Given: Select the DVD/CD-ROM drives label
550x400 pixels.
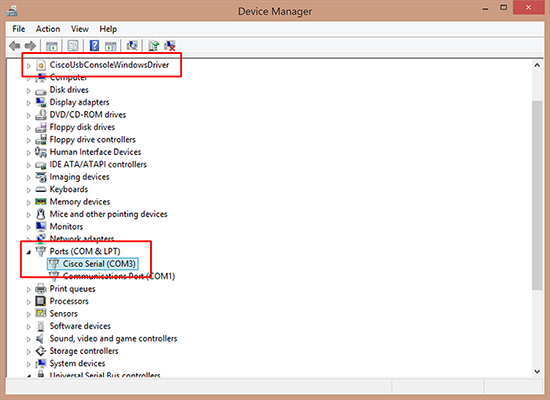Looking at the screenshot, I should [x=87, y=115].
